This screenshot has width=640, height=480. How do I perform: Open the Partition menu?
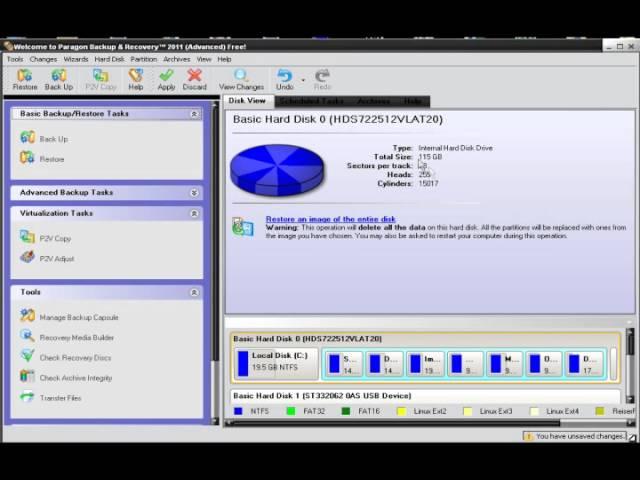pos(144,59)
